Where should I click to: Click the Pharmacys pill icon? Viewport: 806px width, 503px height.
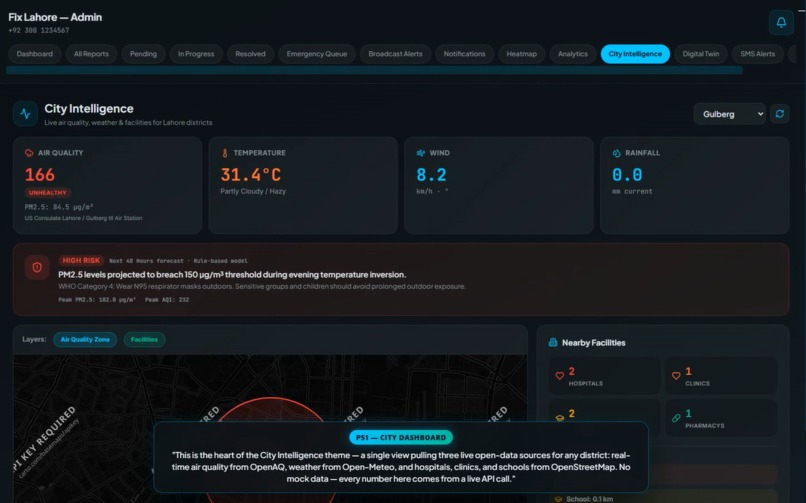click(676, 418)
